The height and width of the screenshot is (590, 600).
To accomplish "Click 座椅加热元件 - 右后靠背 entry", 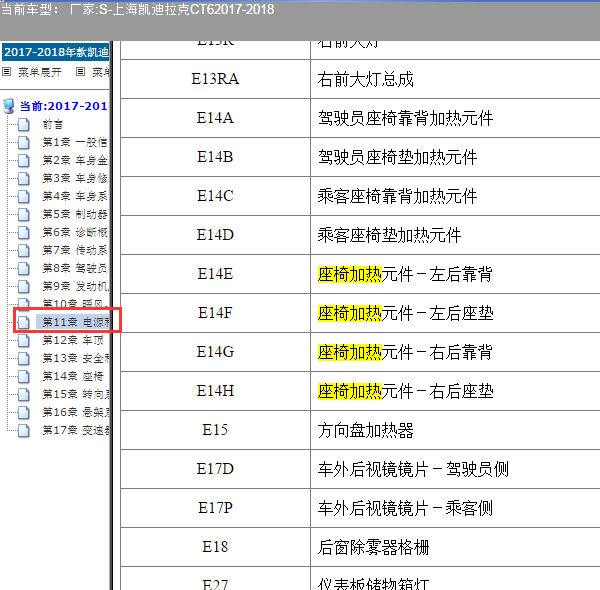I will pyautogui.click(x=405, y=352).
